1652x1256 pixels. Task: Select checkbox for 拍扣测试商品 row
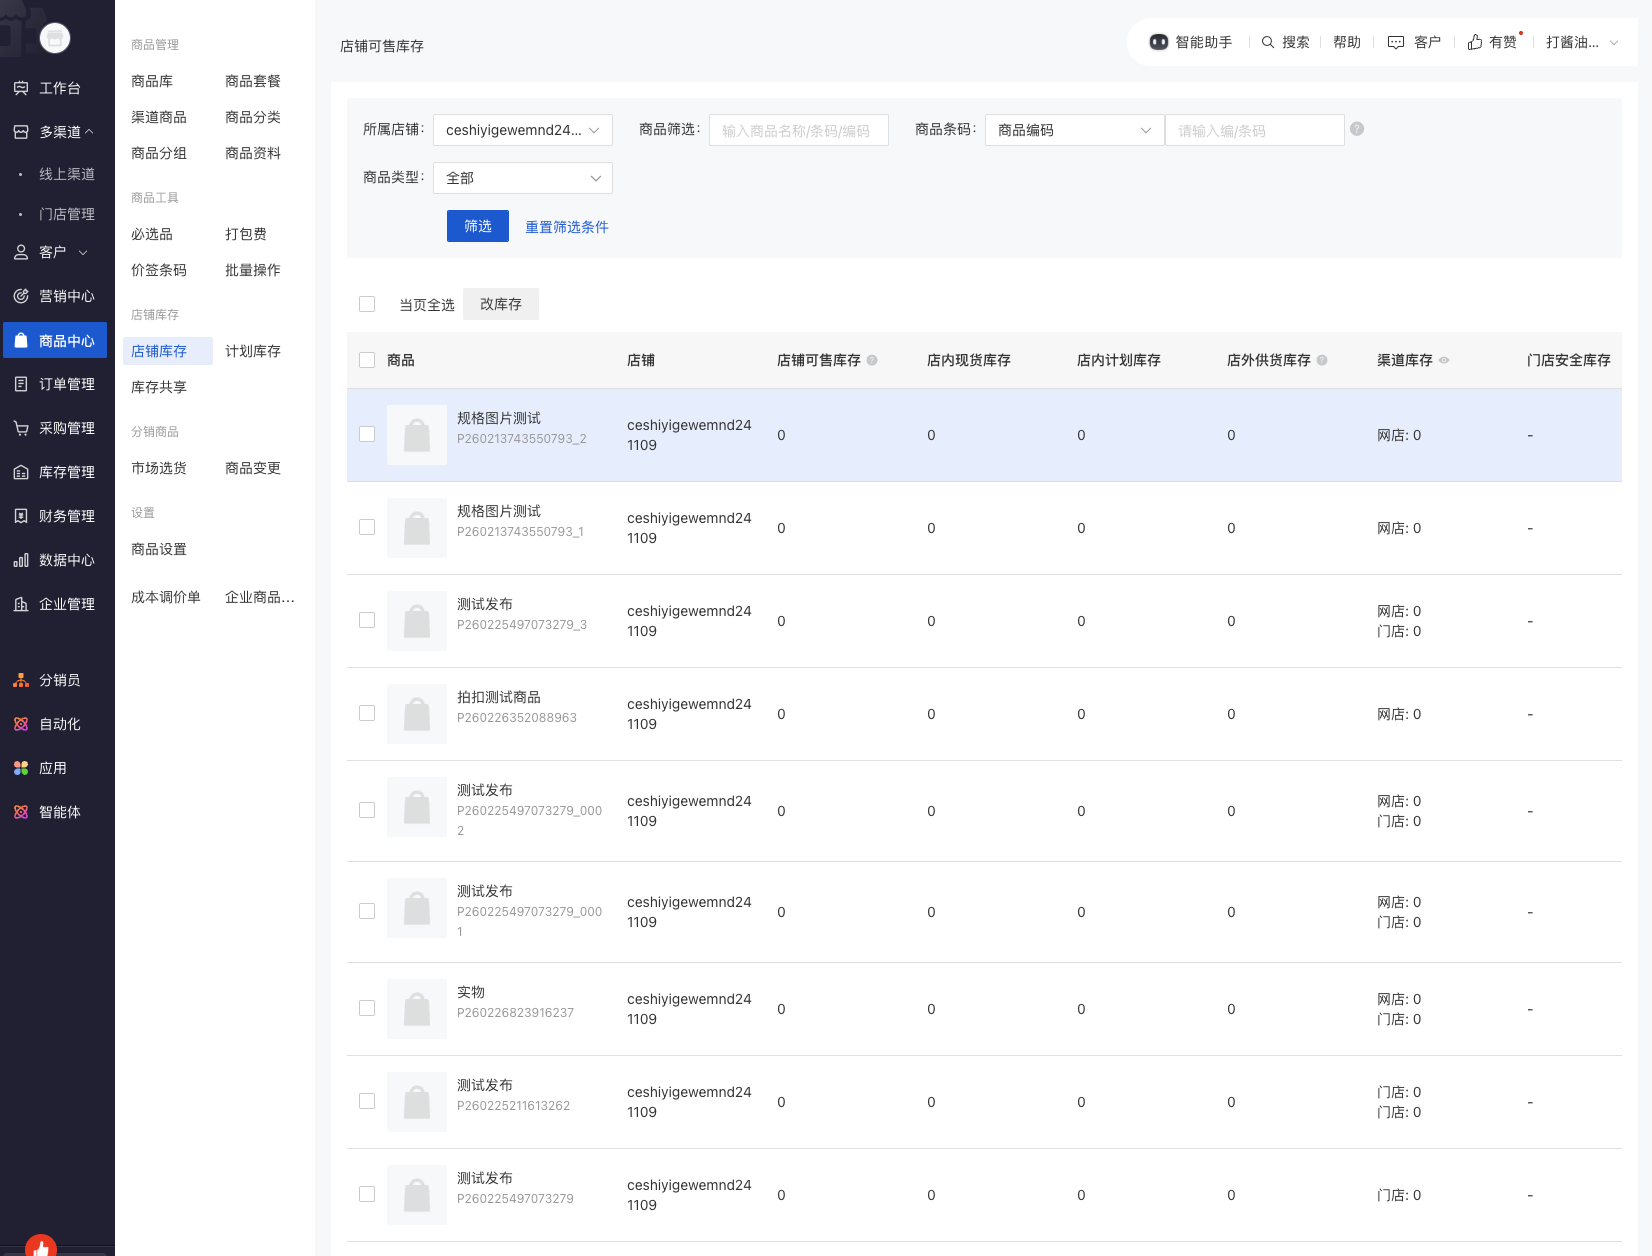[367, 713]
